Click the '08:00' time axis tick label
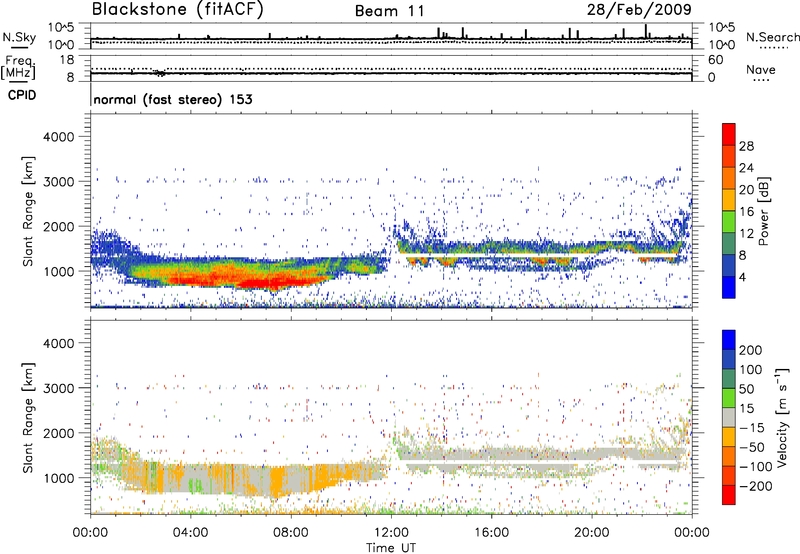 pos(291,533)
